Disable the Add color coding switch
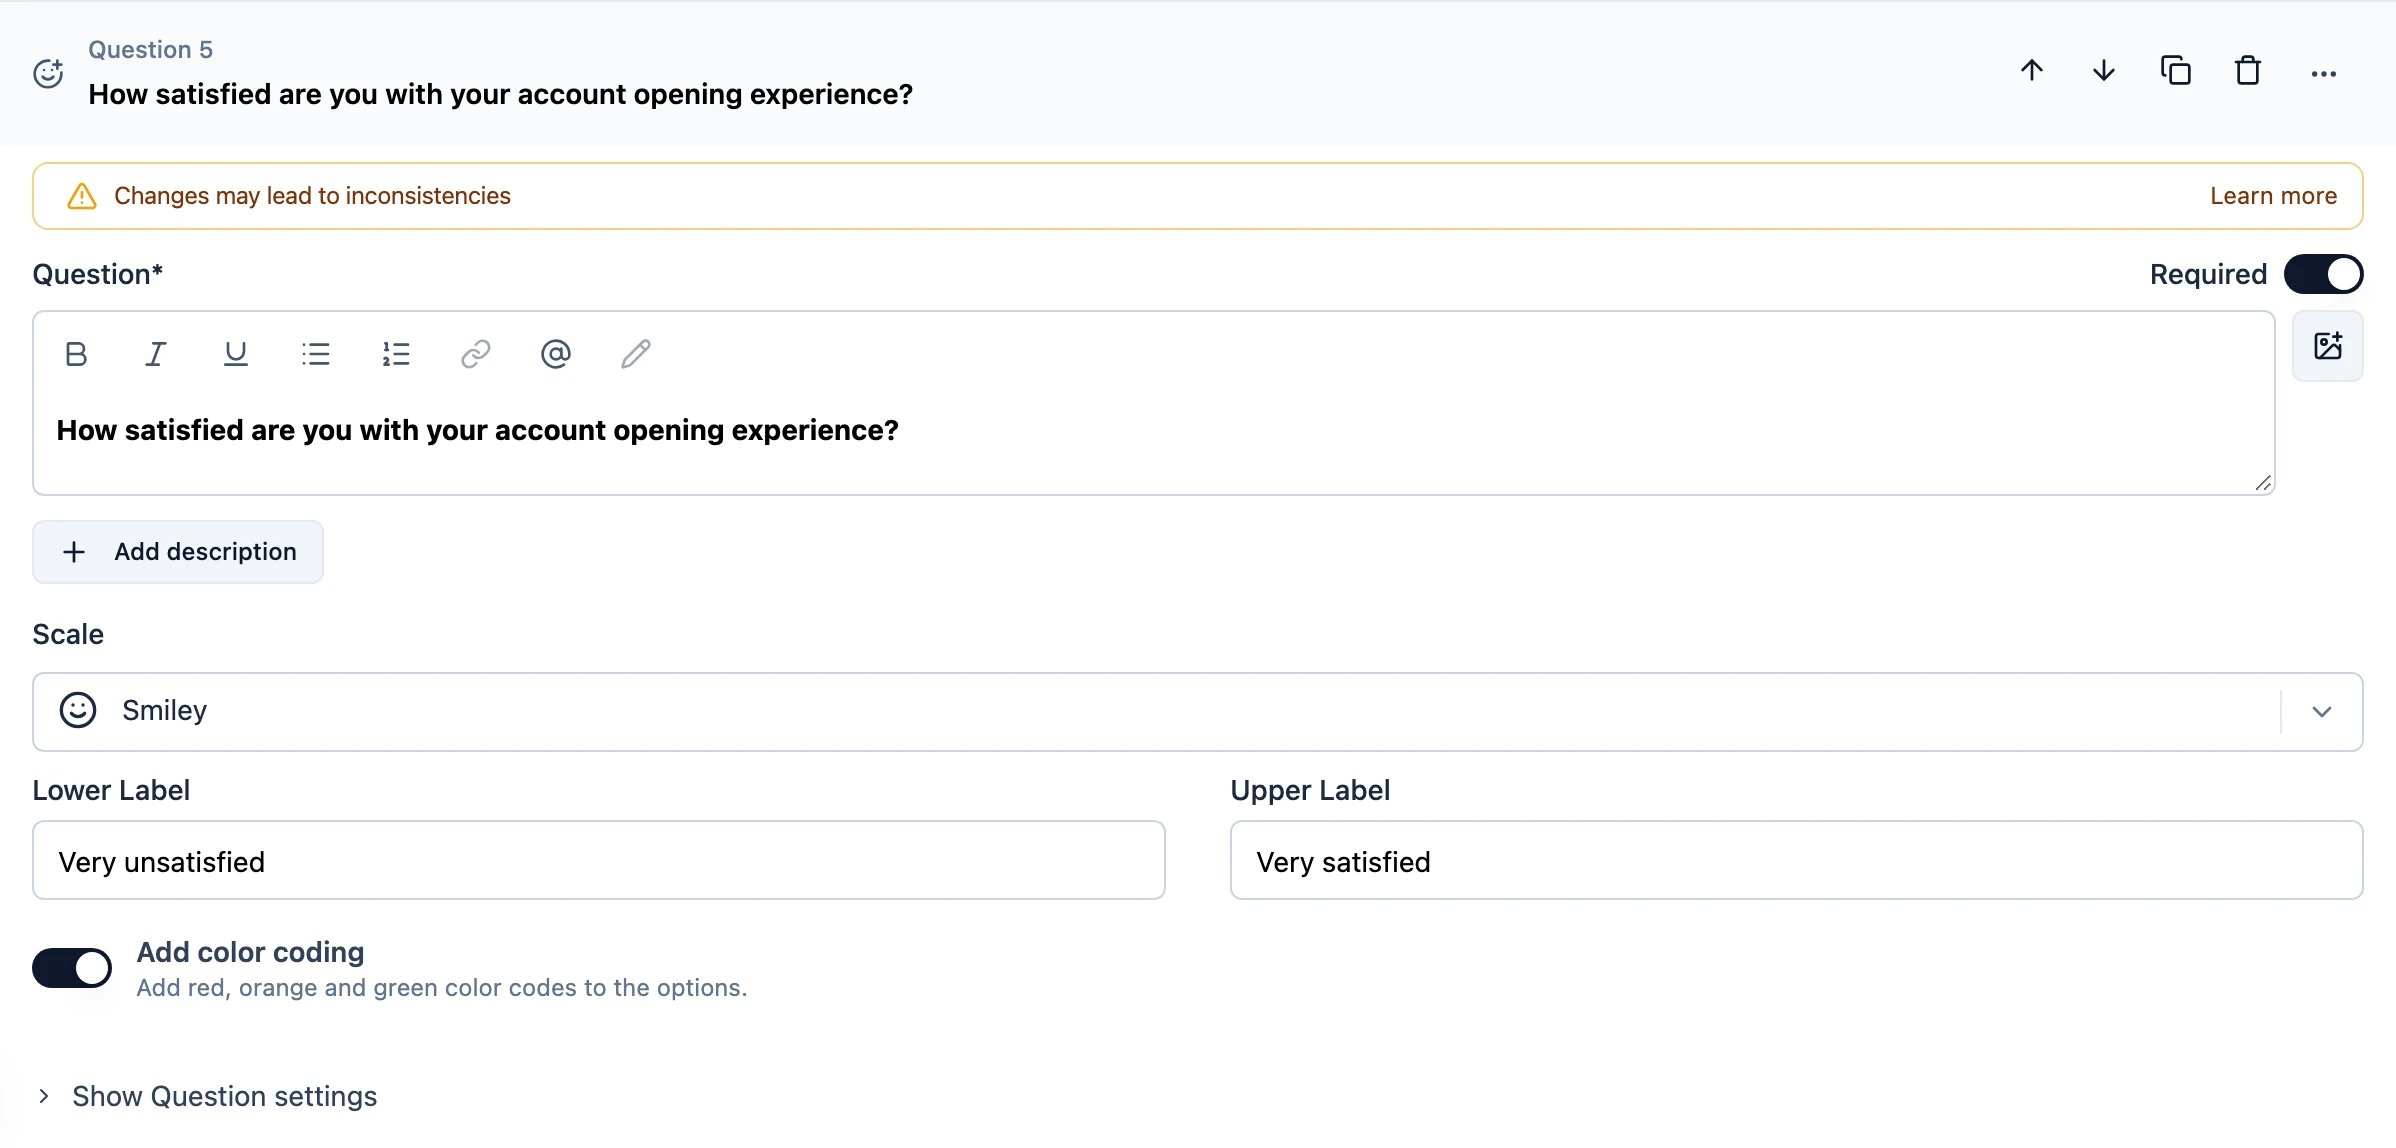Image resolution: width=2396 pixels, height=1148 pixels. tap(72, 968)
